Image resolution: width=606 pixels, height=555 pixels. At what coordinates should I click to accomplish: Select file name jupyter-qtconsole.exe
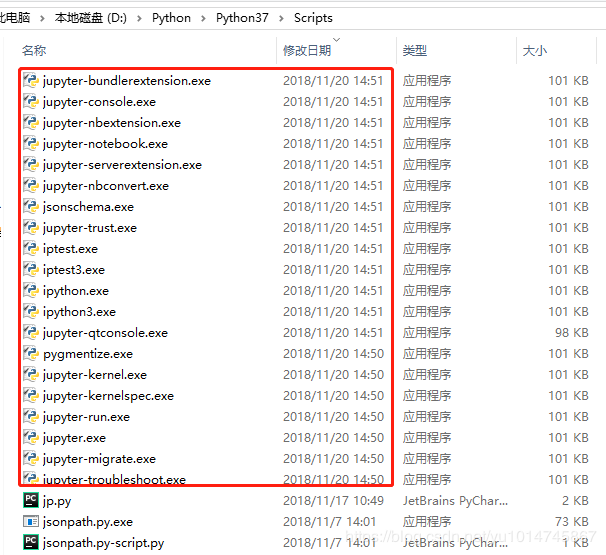point(105,333)
